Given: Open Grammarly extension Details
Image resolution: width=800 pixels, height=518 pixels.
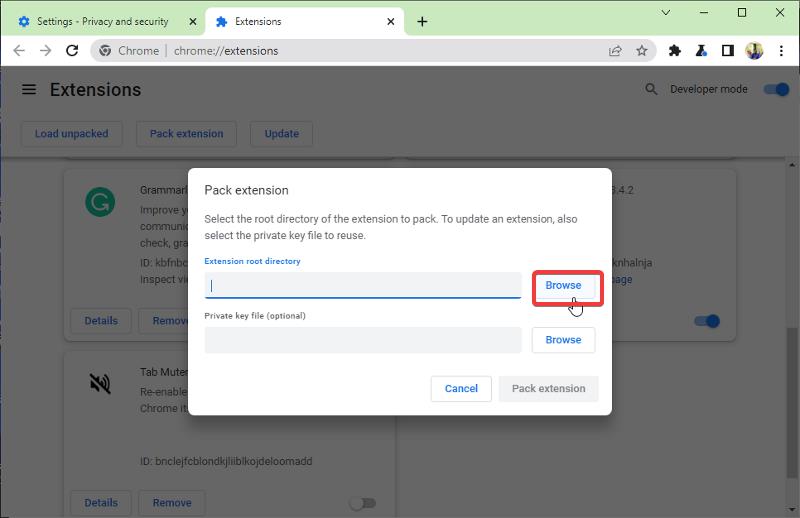Looking at the screenshot, I should 101,320.
